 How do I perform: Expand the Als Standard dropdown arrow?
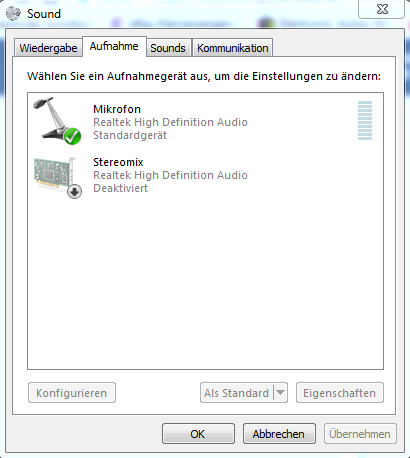tap(280, 393)
